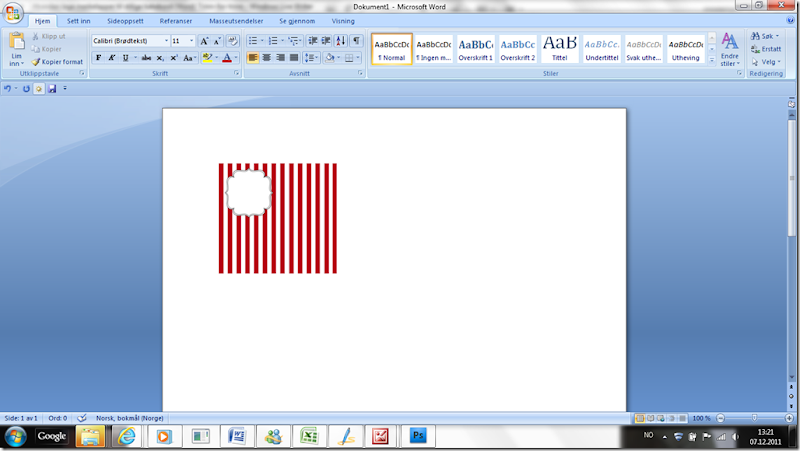This screenshot has height=451, width=800.
Task: Click the bulleted list icon
Action: [253, 41]
